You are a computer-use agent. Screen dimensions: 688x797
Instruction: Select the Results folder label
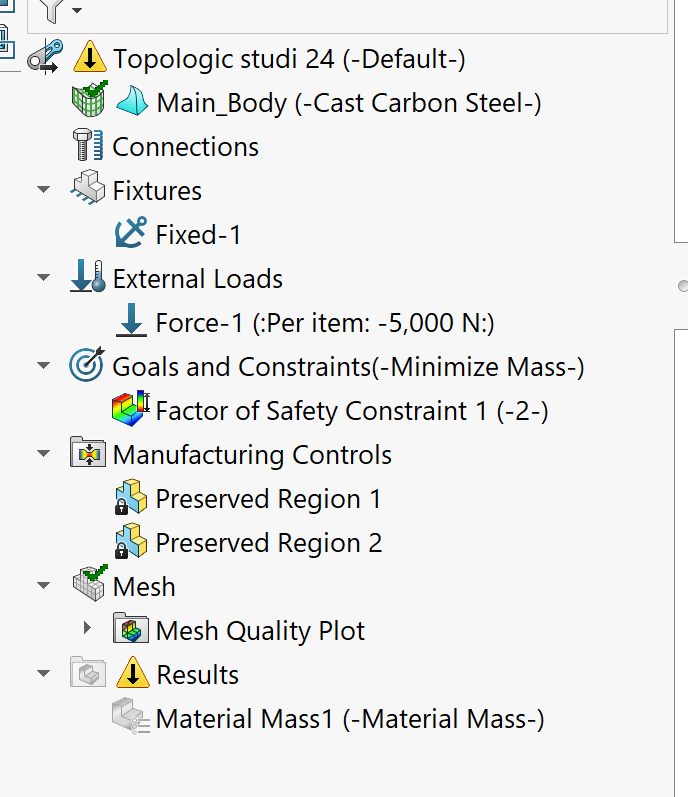click(198, 675)
